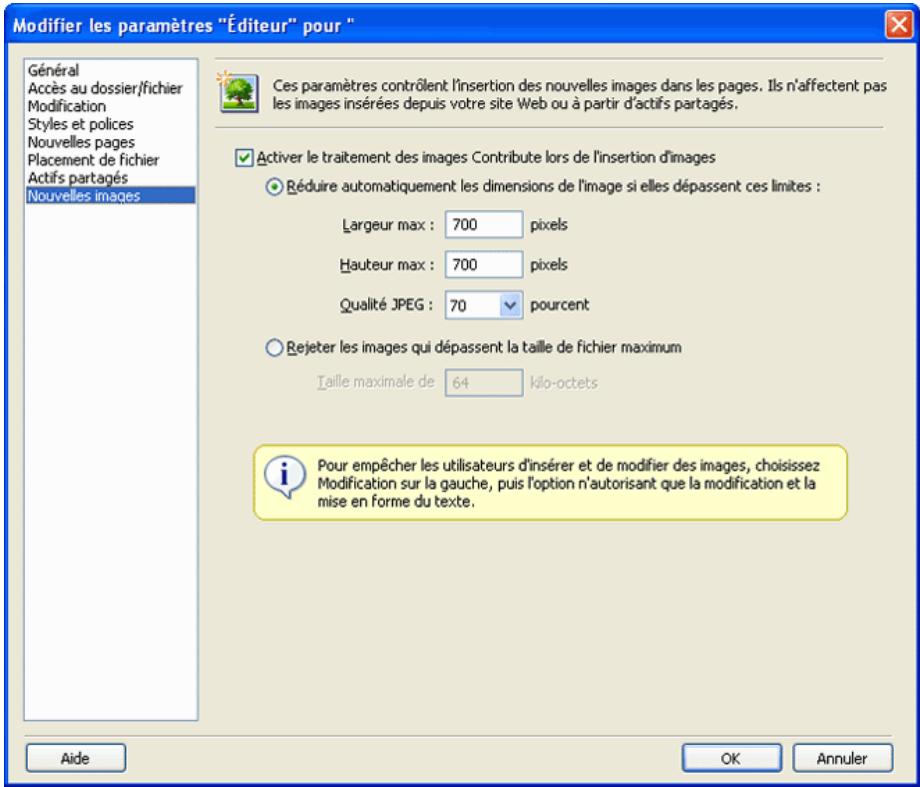Click the Aide button

coord(76,758)
